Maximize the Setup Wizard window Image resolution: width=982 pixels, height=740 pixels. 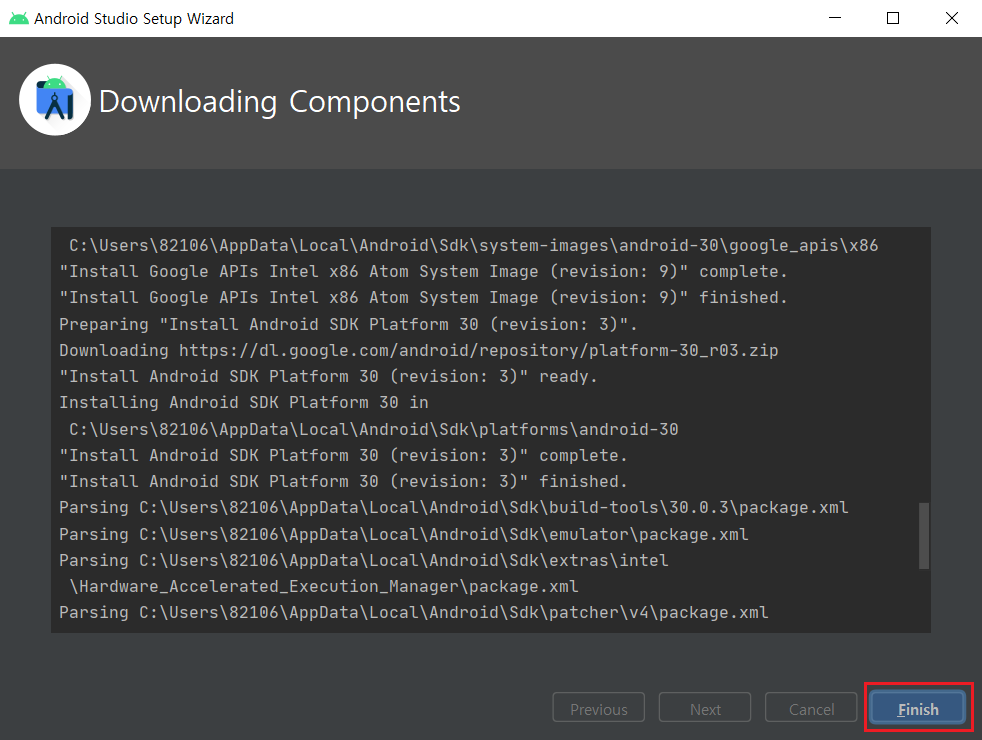coord(893,18)
